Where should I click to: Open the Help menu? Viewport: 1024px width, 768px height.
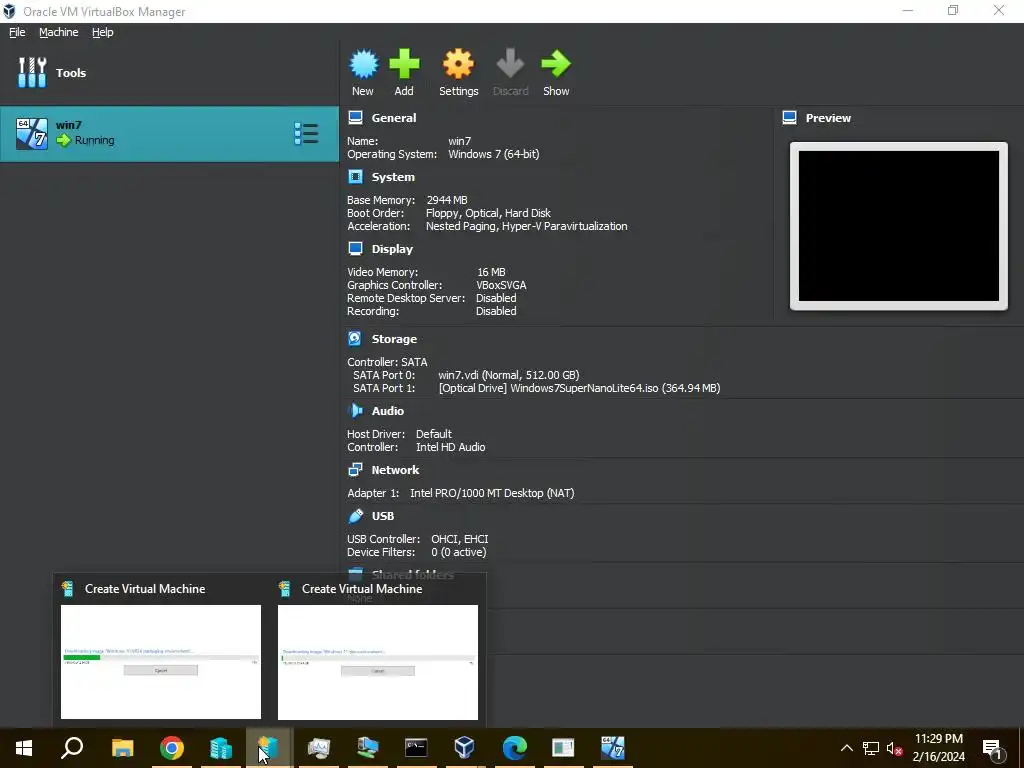coord(103,32)
